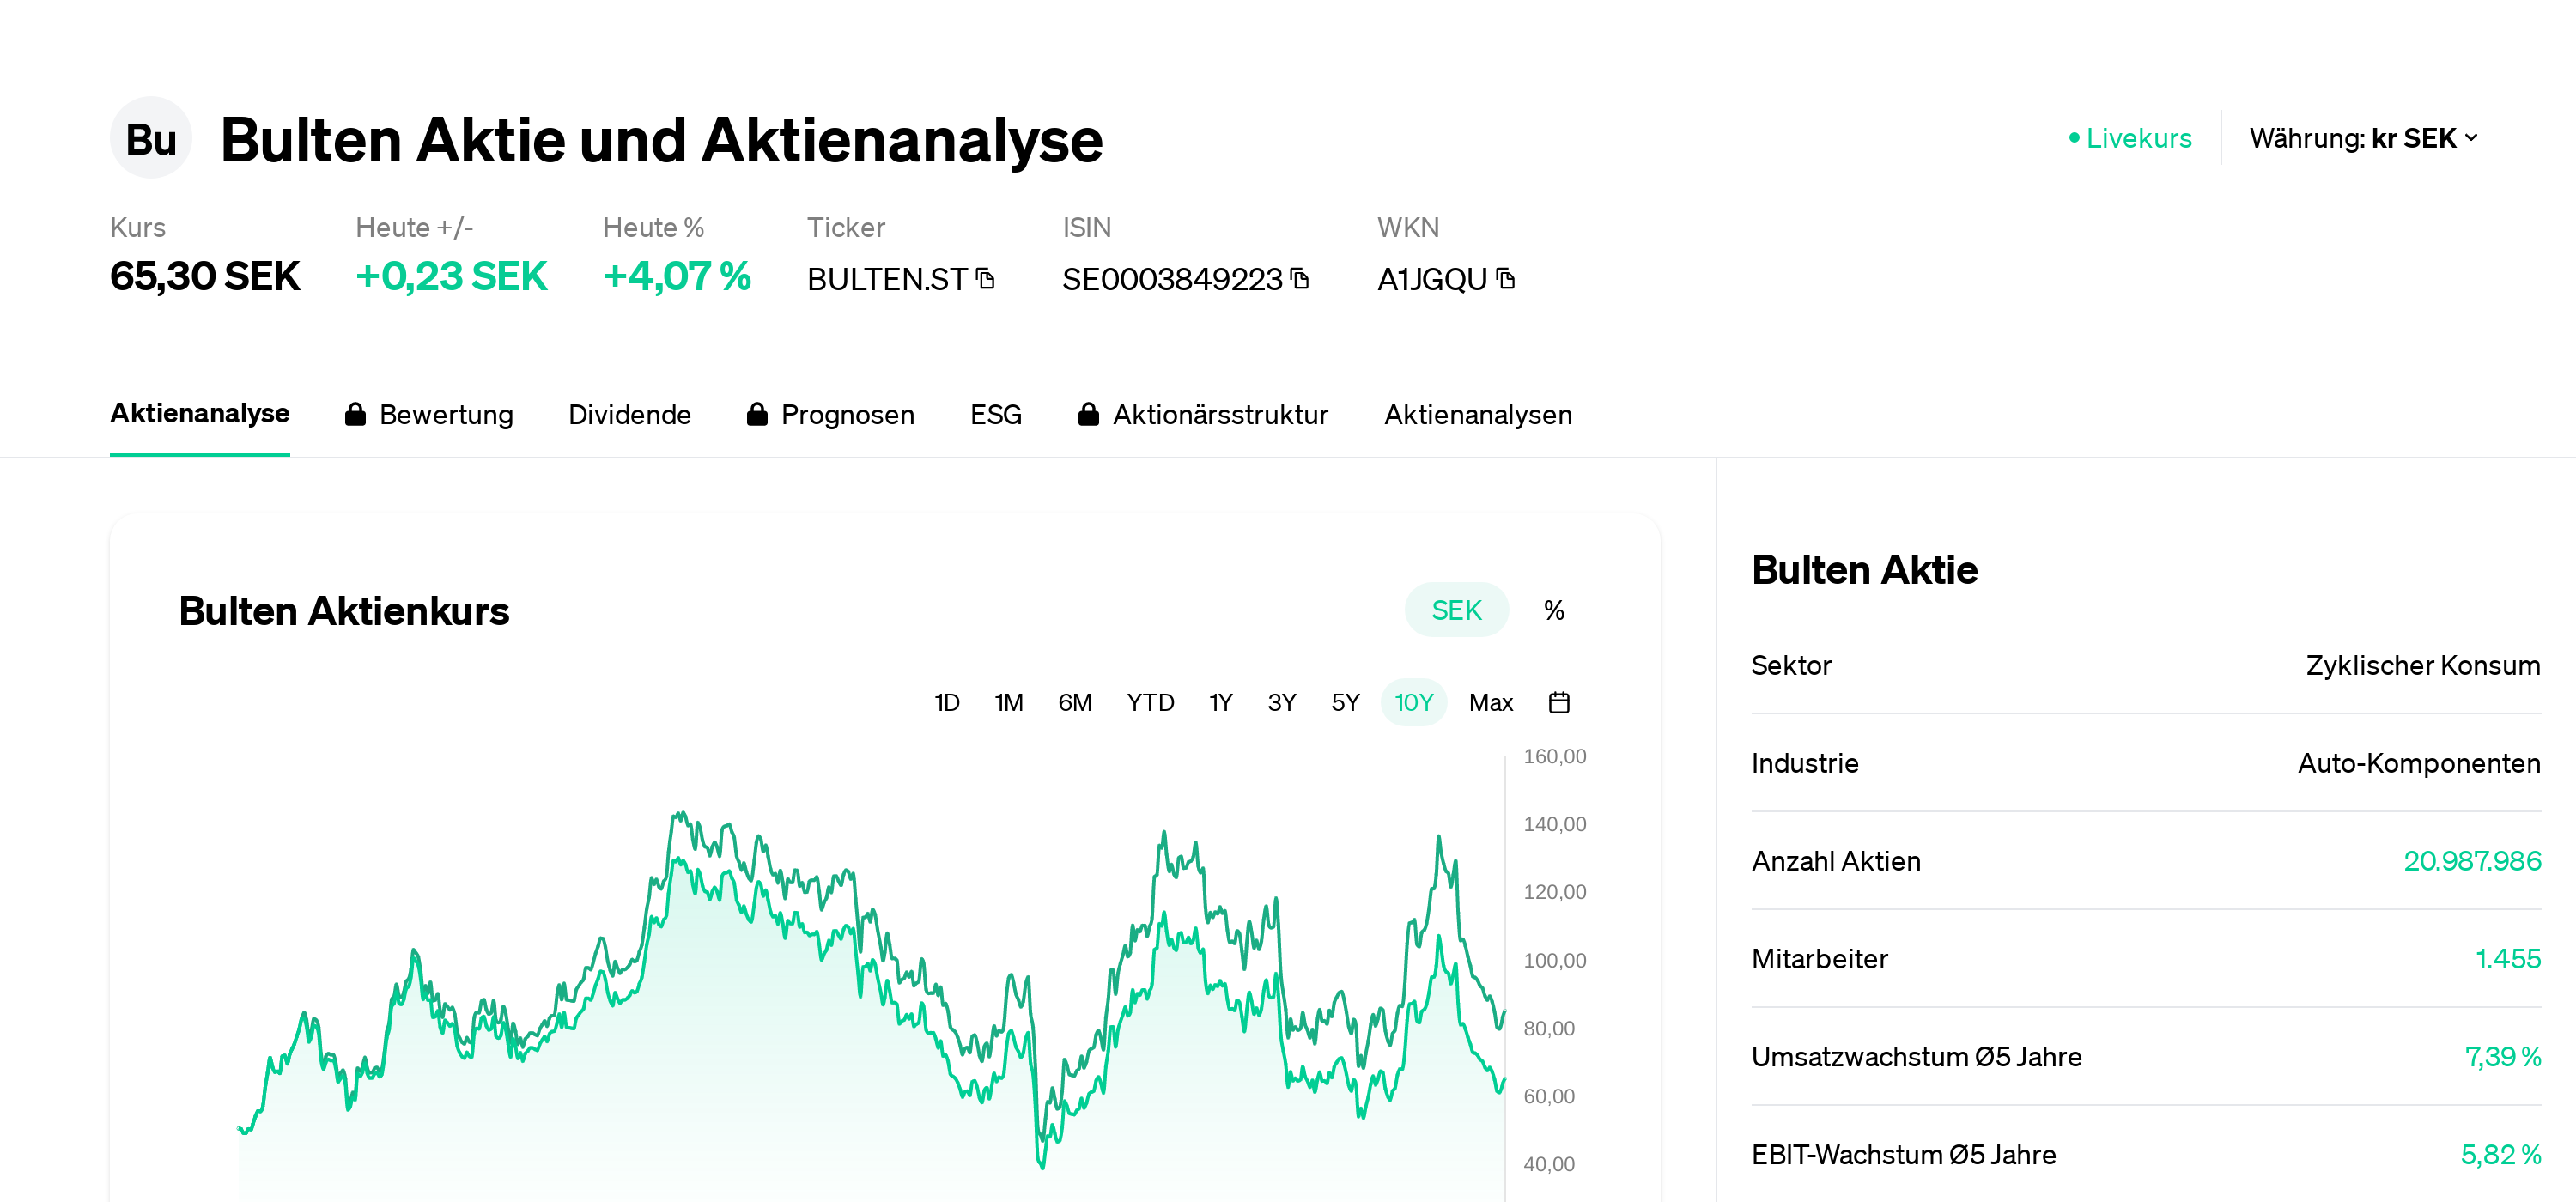Click the +4,07 % daily percent change

tap(677, 276)
